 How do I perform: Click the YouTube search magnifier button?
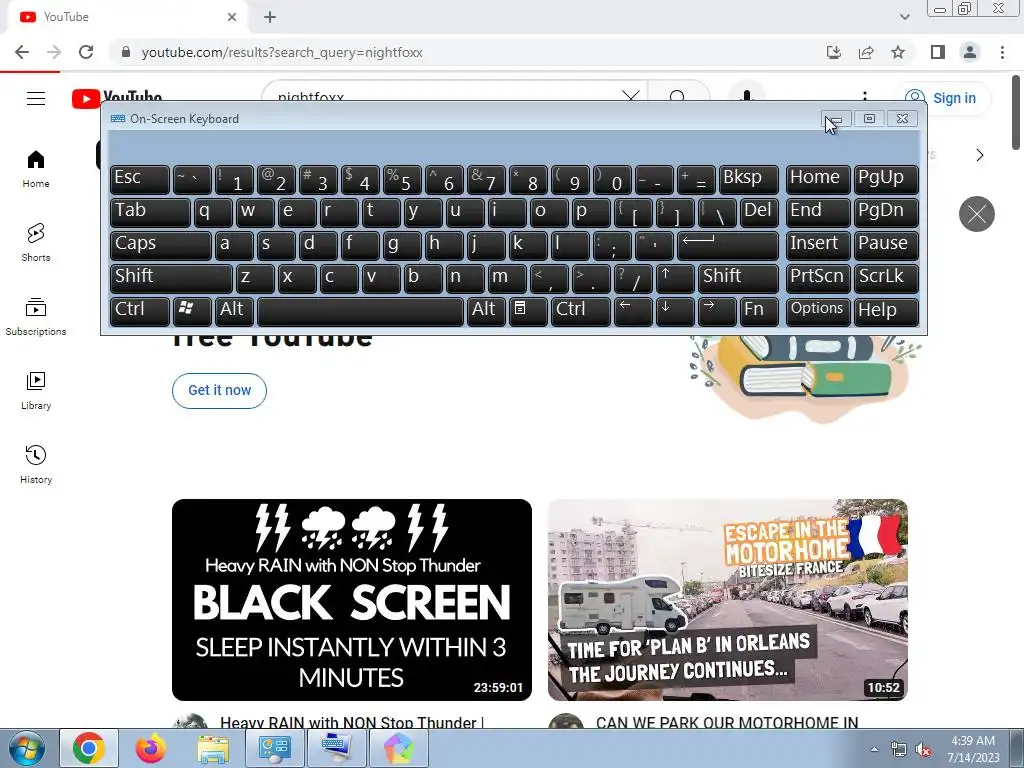click(x=678, y=97)
